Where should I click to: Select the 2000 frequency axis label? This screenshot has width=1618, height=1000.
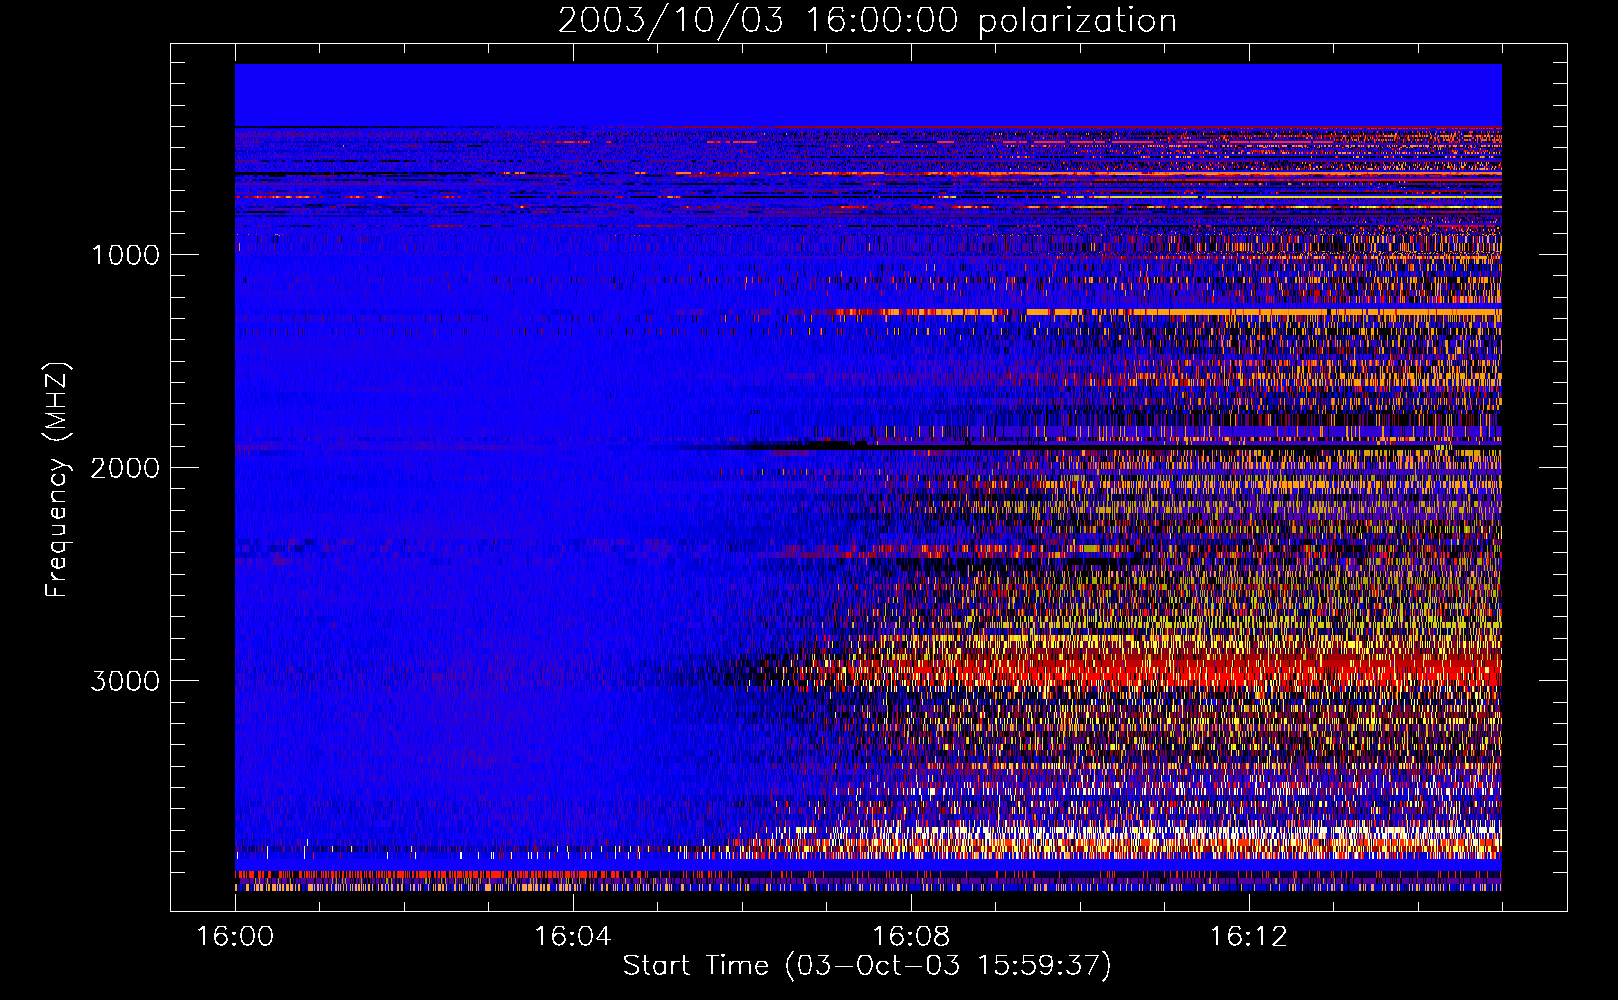pos(125,468)
